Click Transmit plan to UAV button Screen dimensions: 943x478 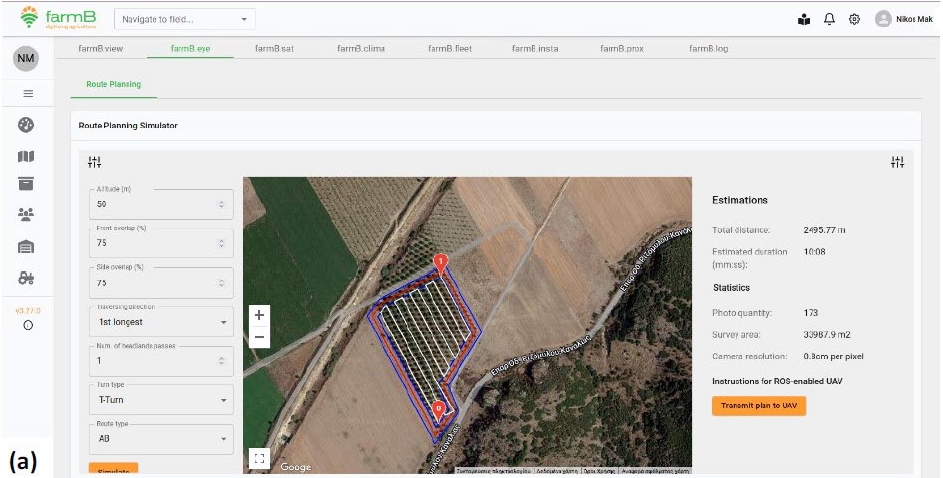point(758,405)
